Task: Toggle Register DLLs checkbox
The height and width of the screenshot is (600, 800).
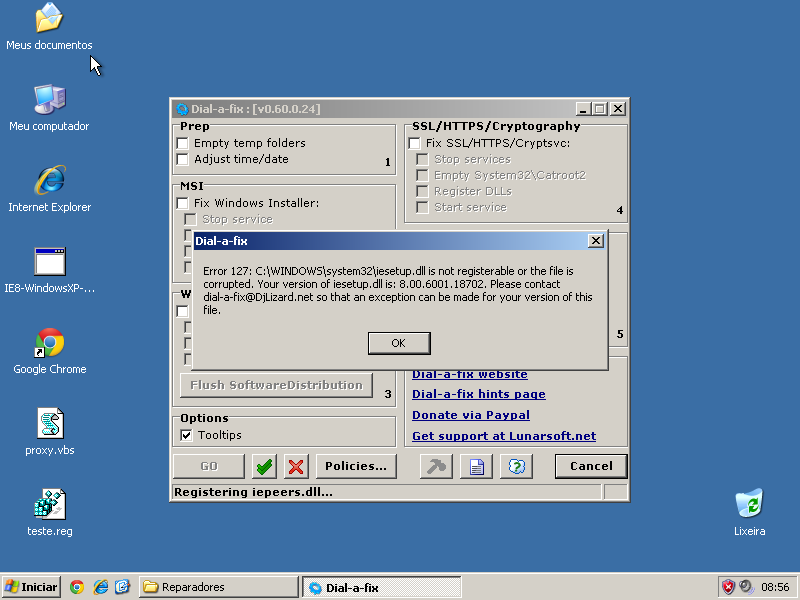Action: pos(422,191)
